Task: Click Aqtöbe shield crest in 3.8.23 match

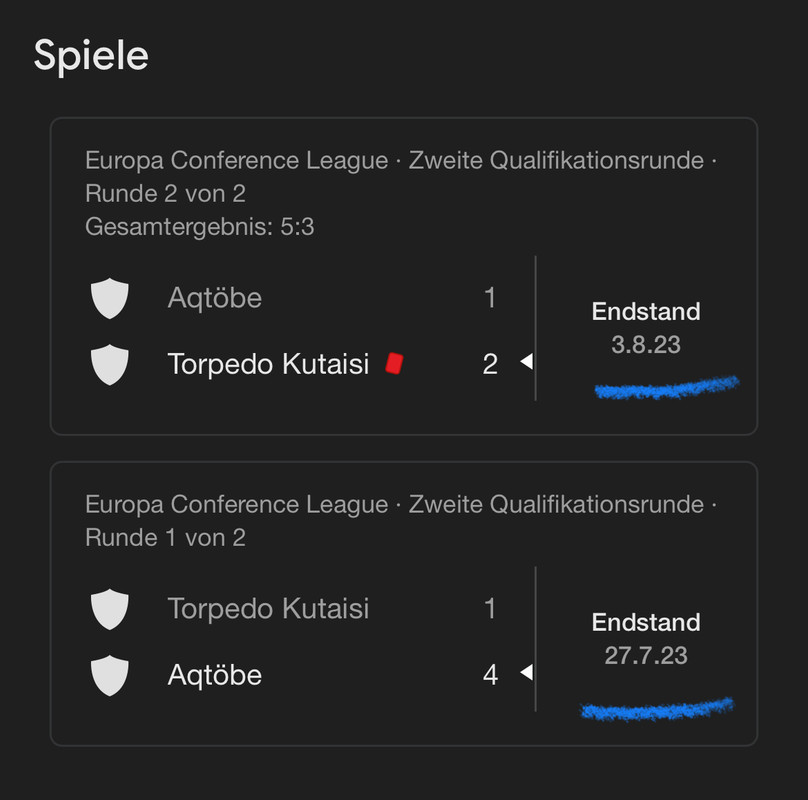Action: pyautogui.click(x=110, y=298)
